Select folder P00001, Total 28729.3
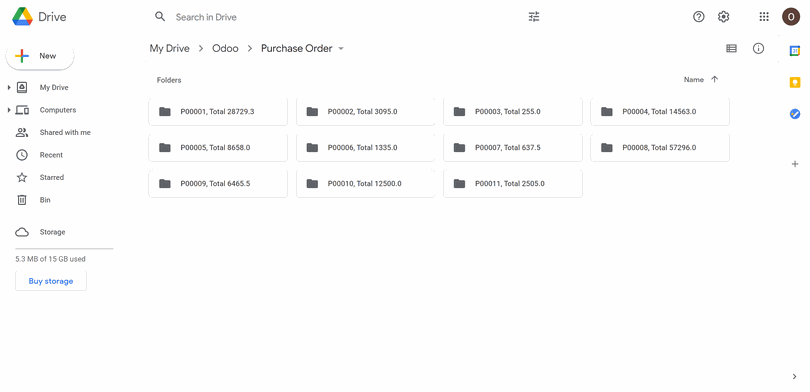The width and height of the screenshot is (810, 392). tap(218, 112)
